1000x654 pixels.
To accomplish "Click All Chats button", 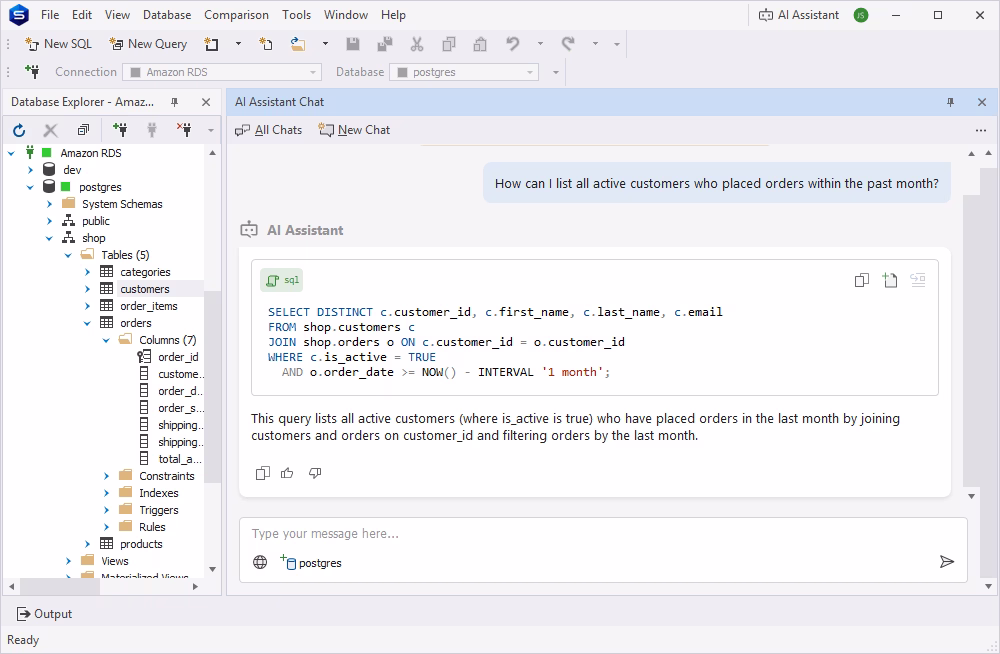I will [268, 130].
